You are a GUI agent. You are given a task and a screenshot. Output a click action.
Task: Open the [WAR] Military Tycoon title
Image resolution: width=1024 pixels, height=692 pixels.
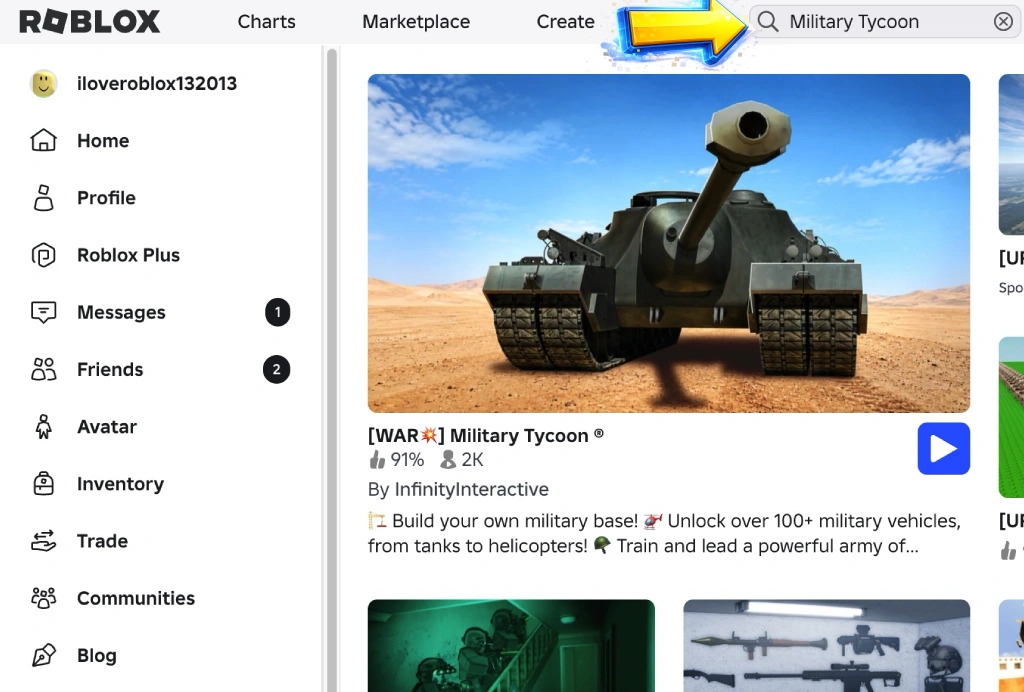[x=485, y=435]
